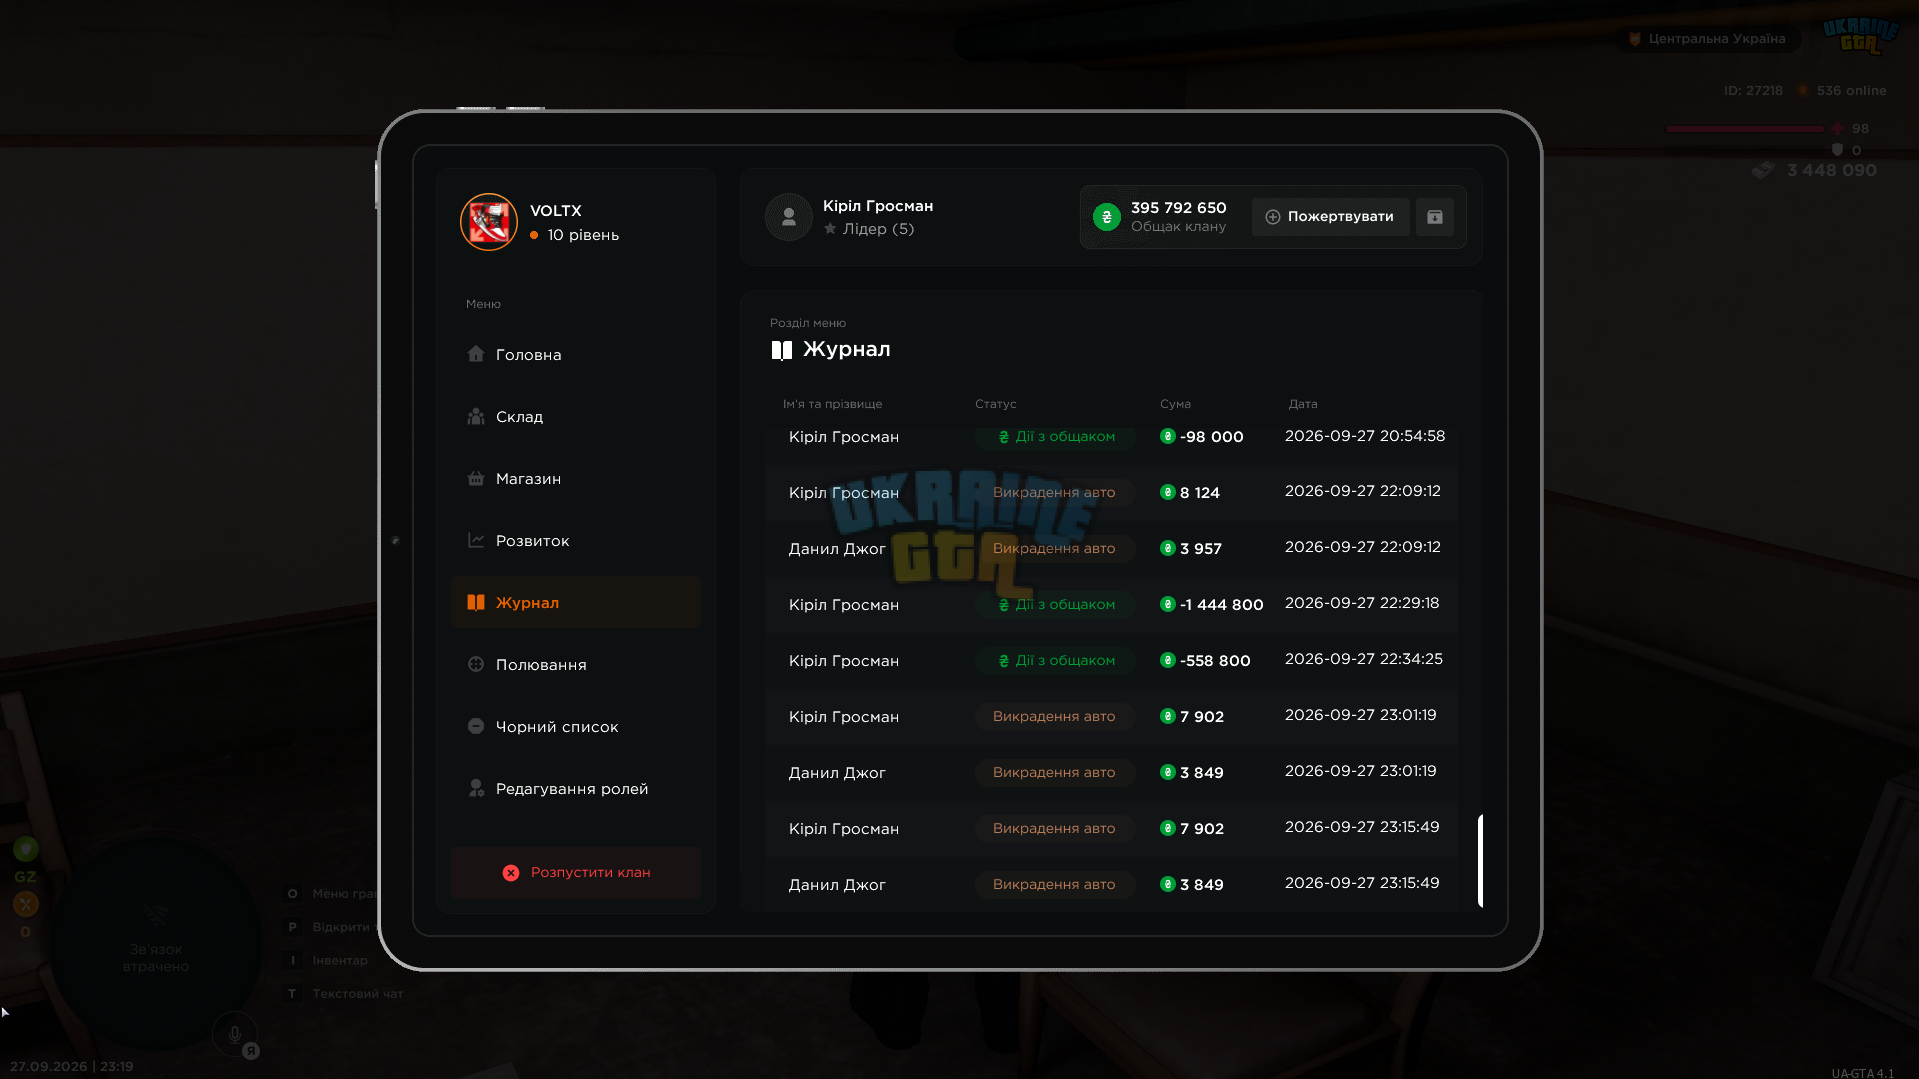Click the microphone icon near the minimap
This screenshot has width=1919, height=1079.
tap(235, 1035)
